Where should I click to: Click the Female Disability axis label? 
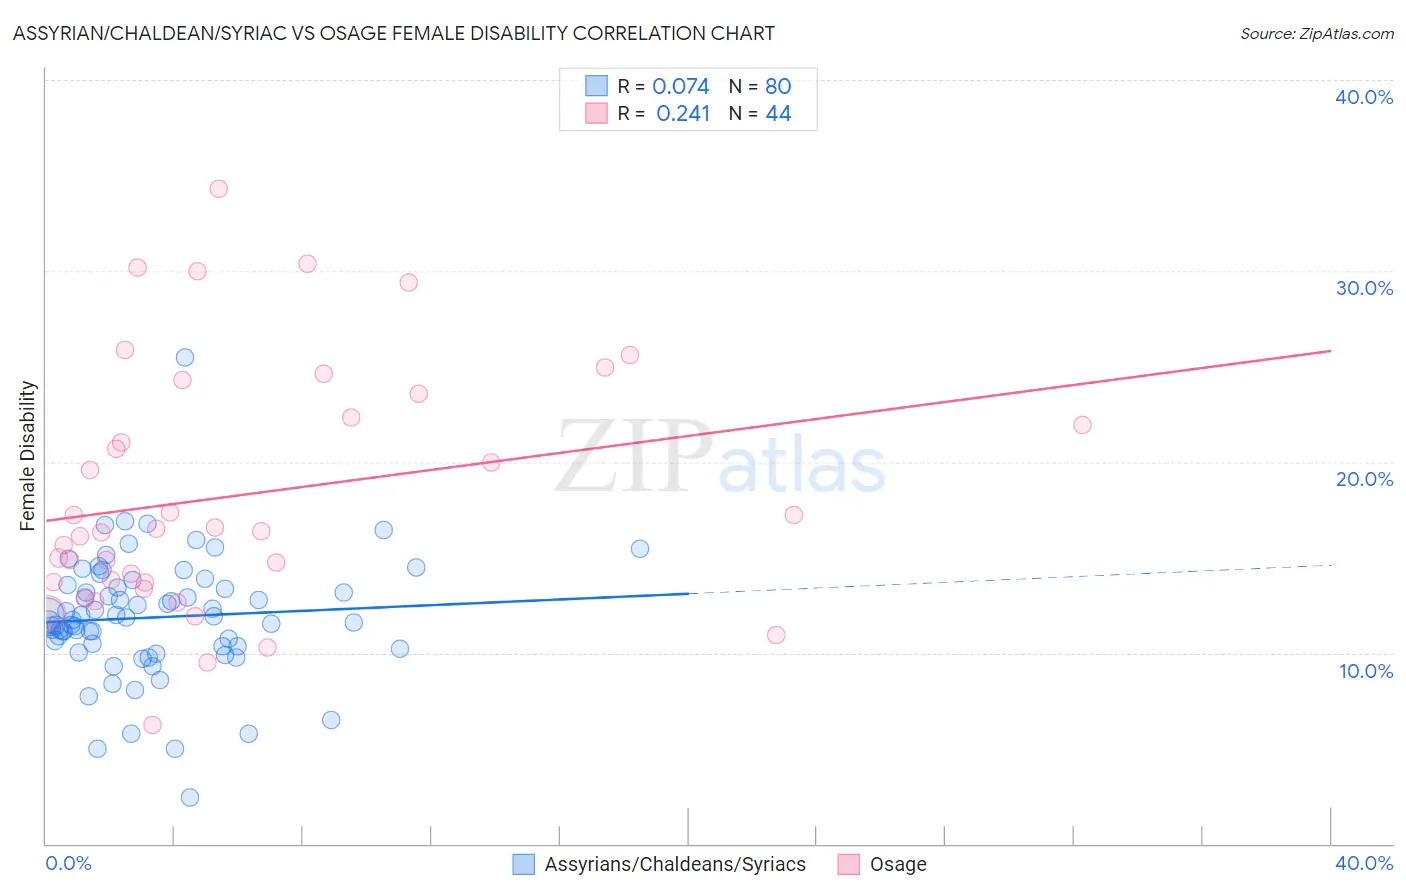(x=28, y=455)
